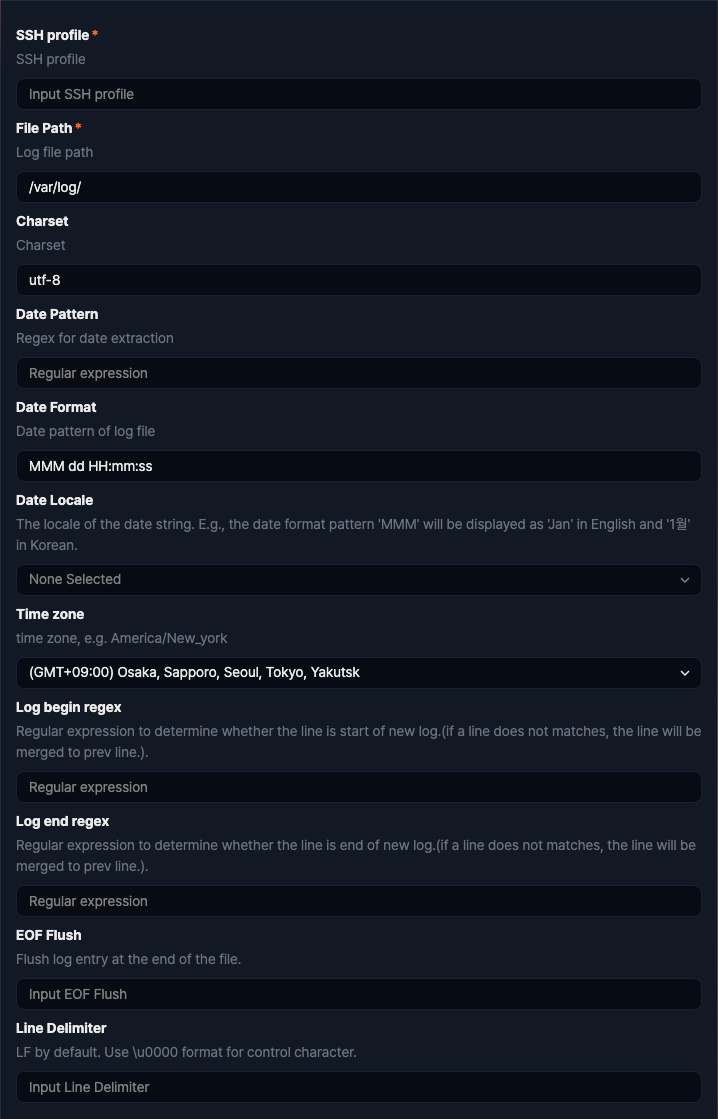718x1119 pixels.
Task: Click the bold Time zone label
Action: [50, 614]
